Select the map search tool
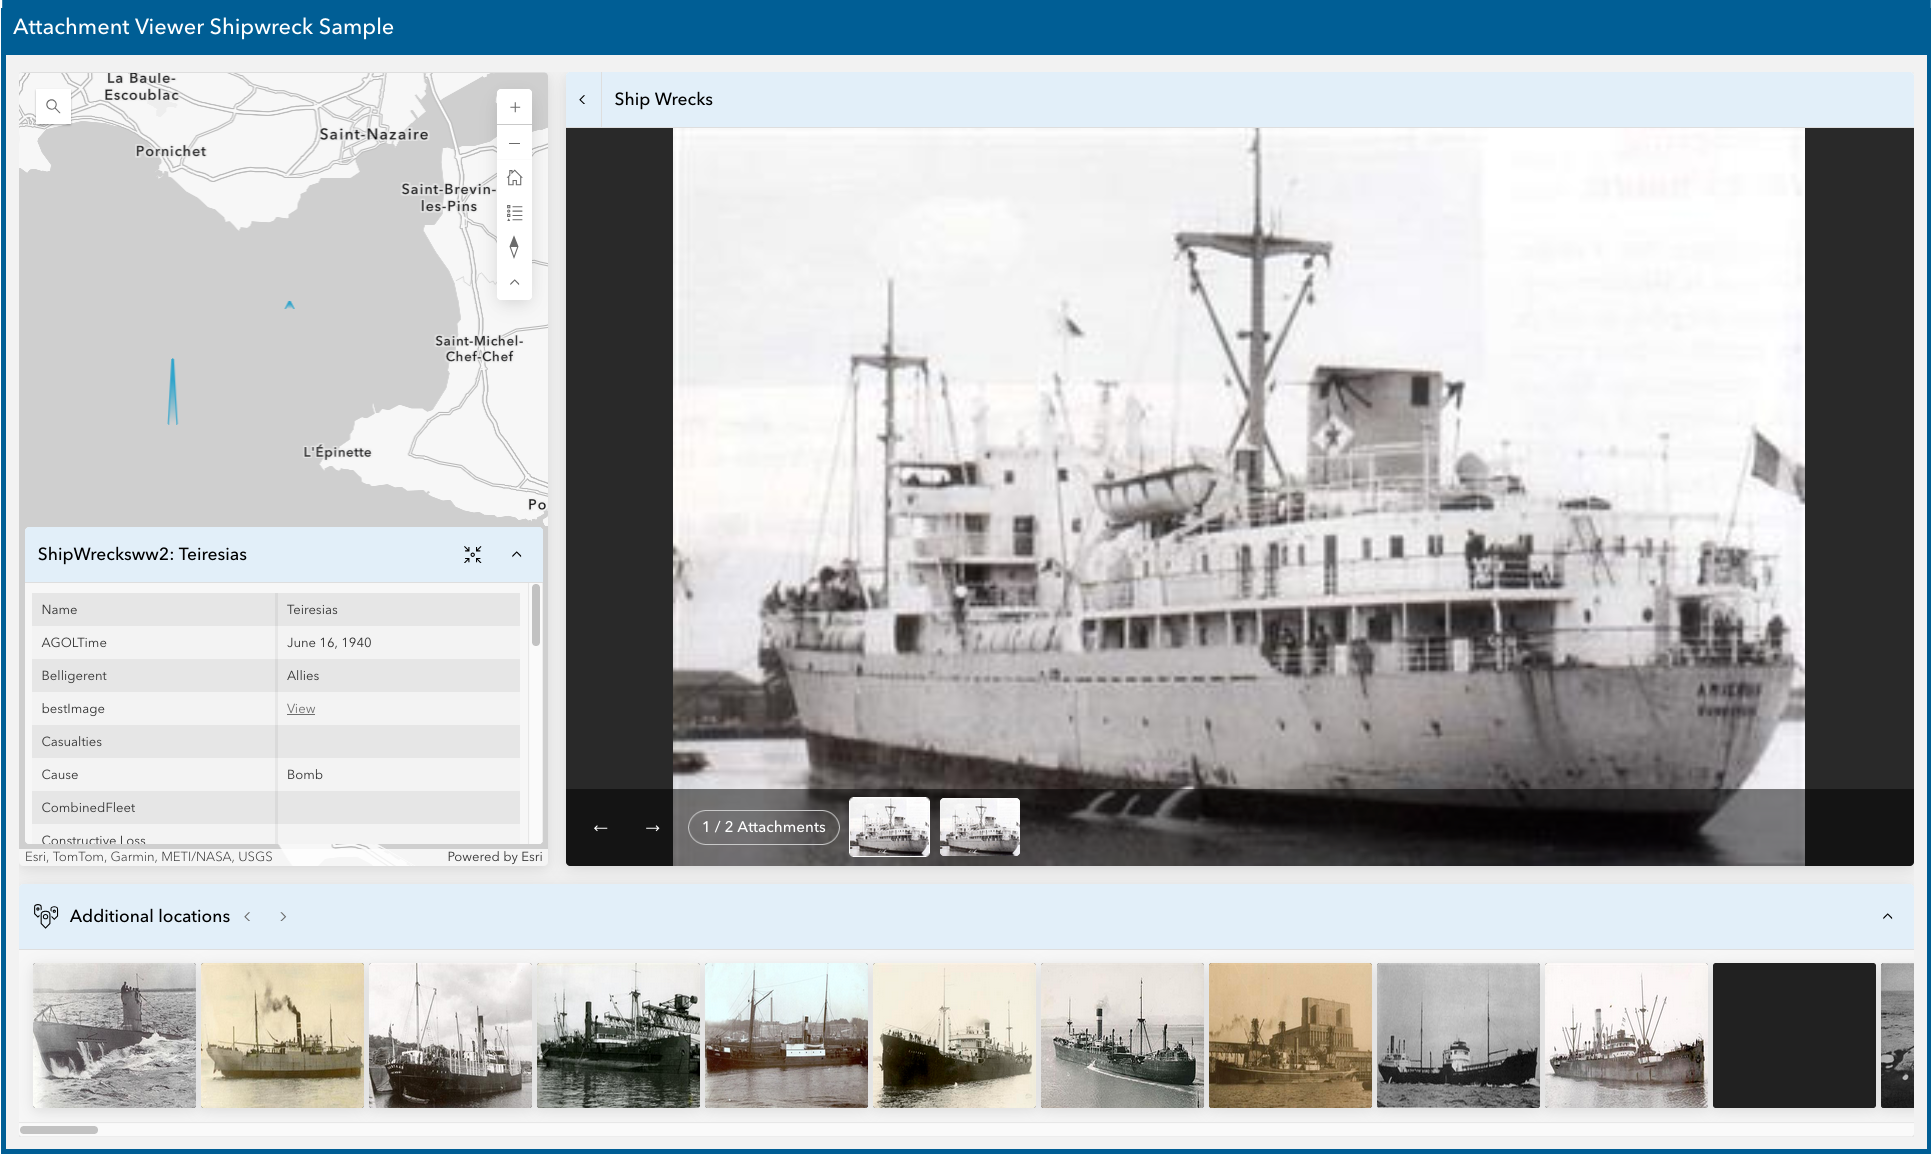Image resolution: width=1931 pixels, height=1155 pixels. pyautogui.click(x=52, y=105)
